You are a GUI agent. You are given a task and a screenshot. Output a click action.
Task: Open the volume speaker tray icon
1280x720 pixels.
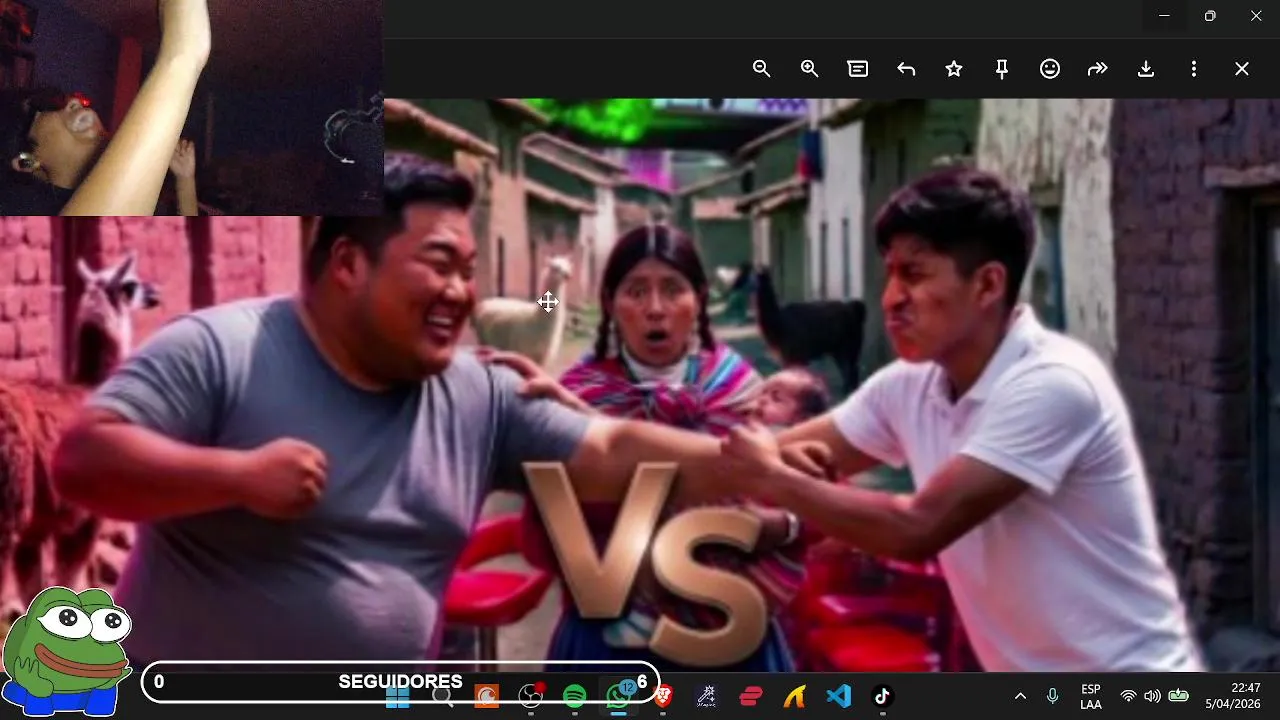[1152, 696]
